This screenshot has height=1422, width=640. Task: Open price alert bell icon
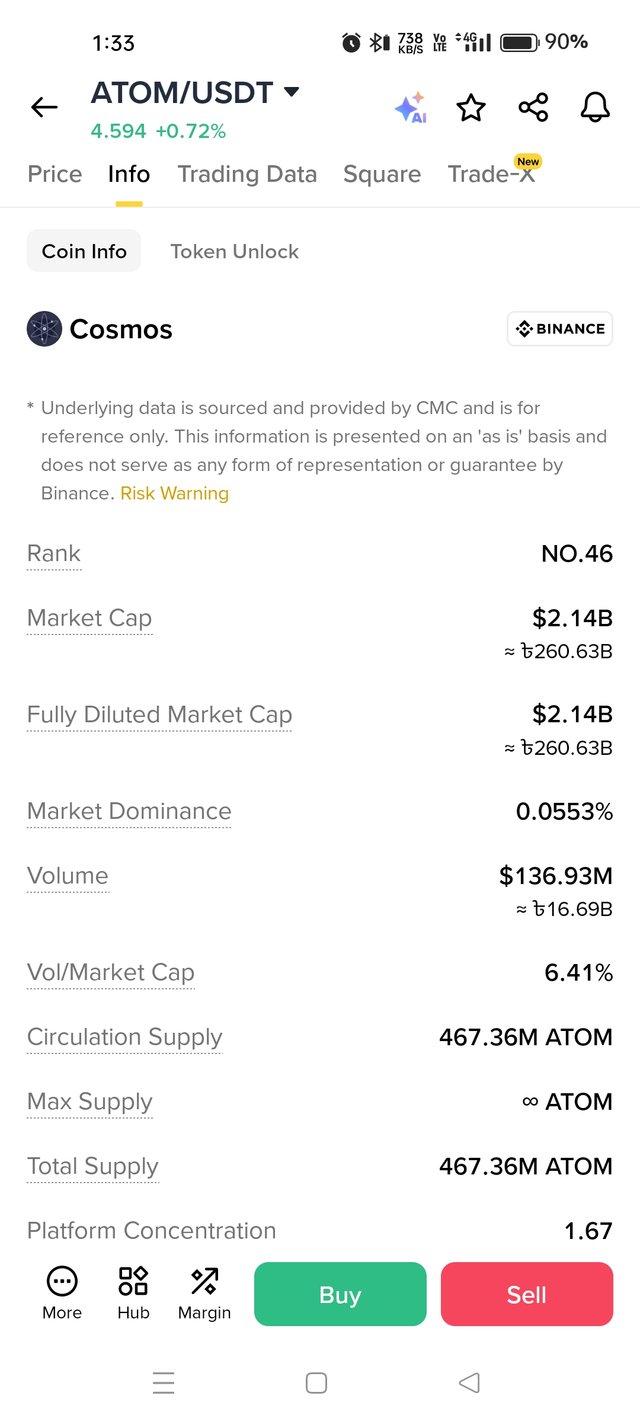tap(595, 107)
